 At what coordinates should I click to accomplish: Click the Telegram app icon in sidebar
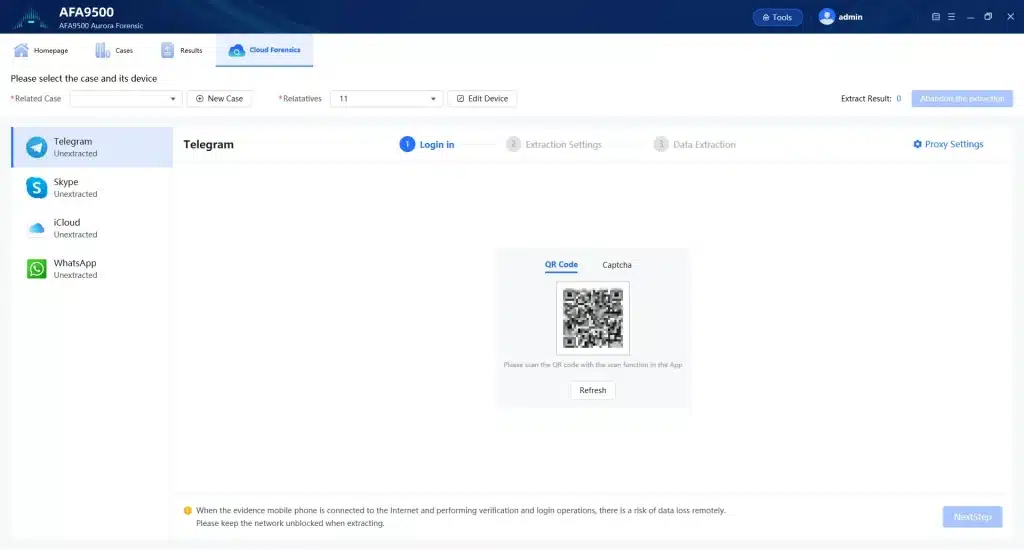(x=37, y=147)
